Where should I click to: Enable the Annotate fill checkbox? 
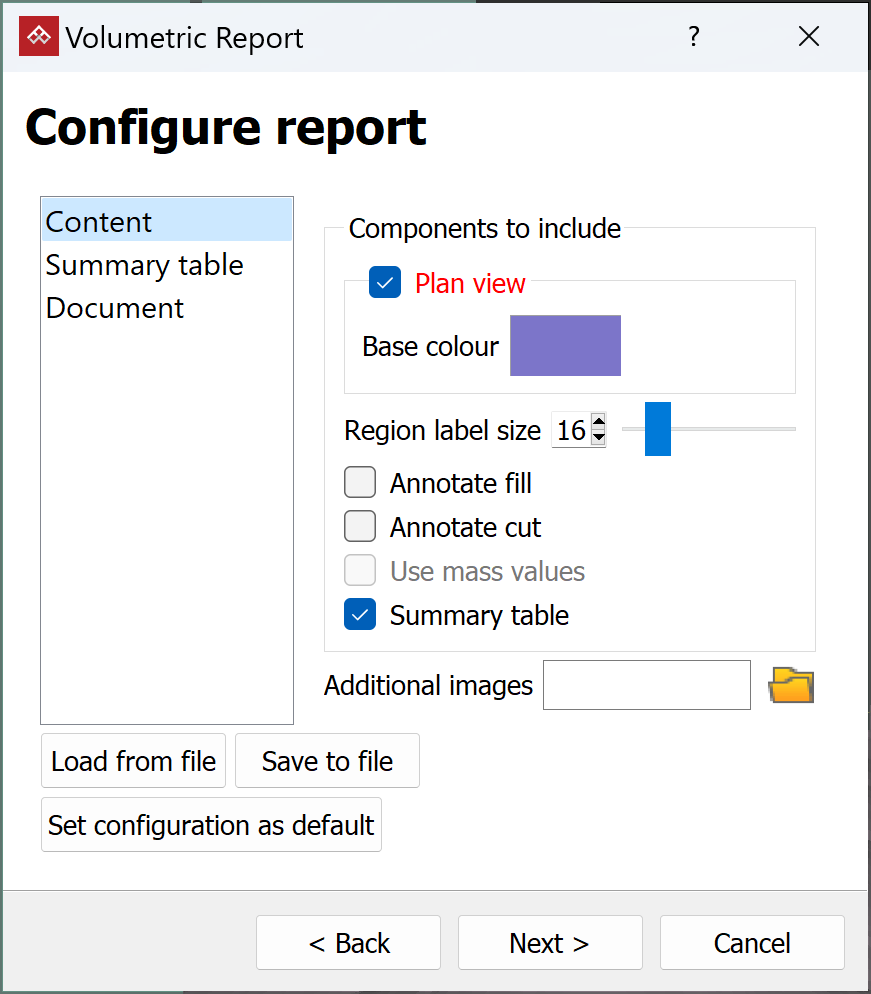pos(360,483)
